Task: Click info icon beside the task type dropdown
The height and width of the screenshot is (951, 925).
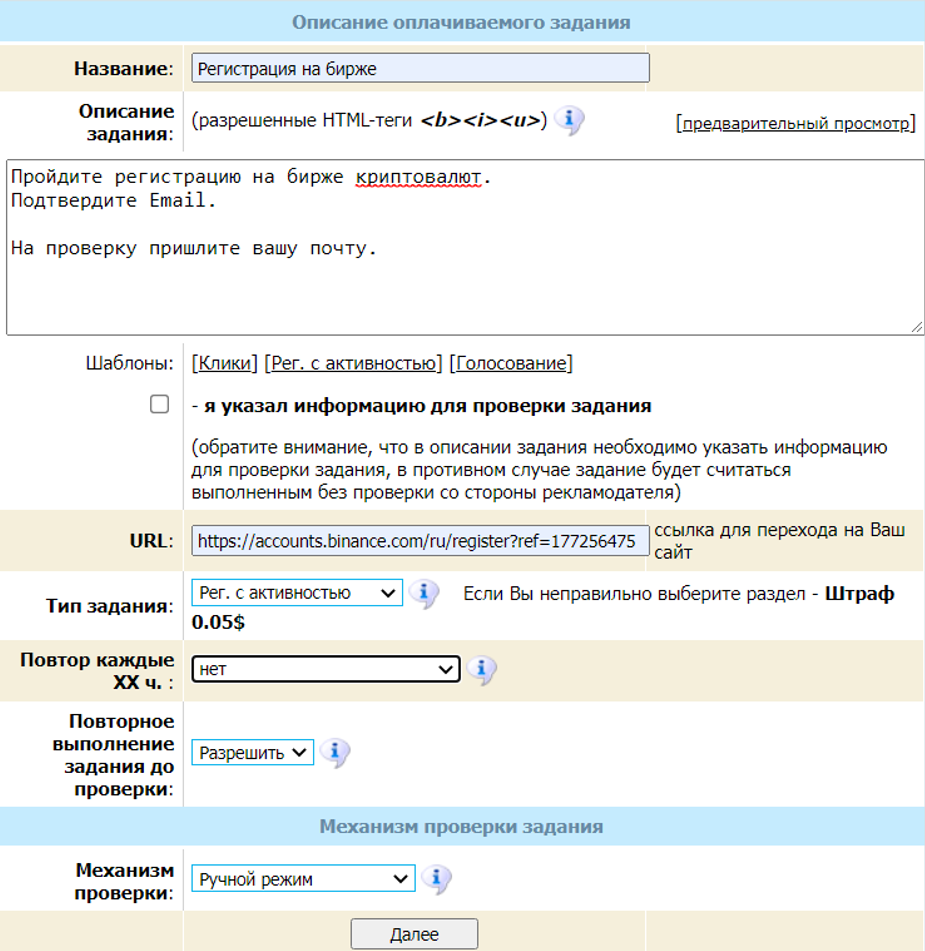Action: point(423,593)
